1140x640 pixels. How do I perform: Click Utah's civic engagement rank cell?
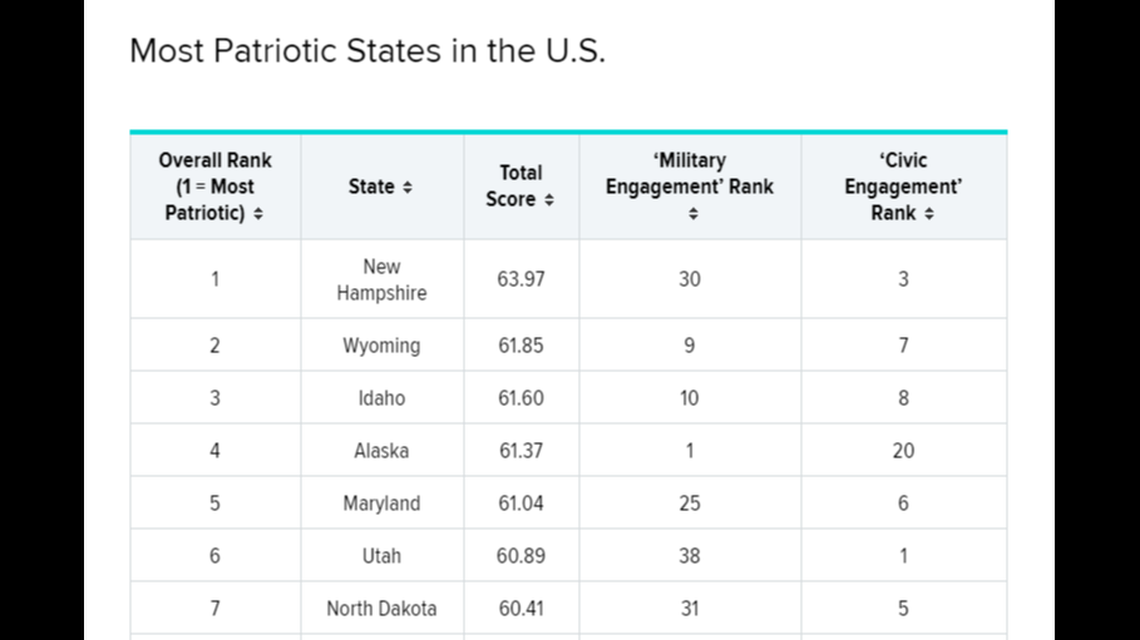point(903,556)
